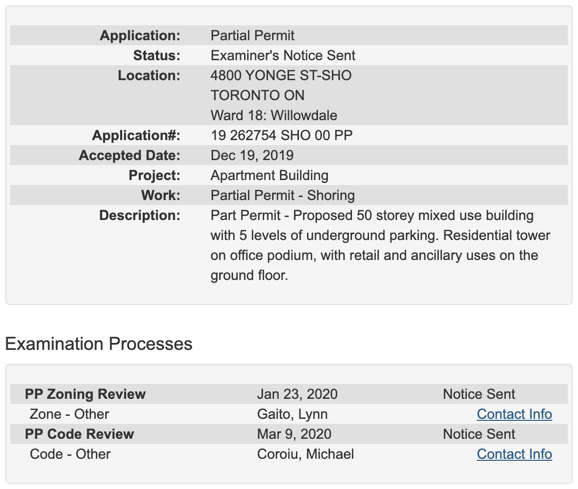578x489 pixels.
Task: Click the Partial Permit application value
Action: [253, 35]
